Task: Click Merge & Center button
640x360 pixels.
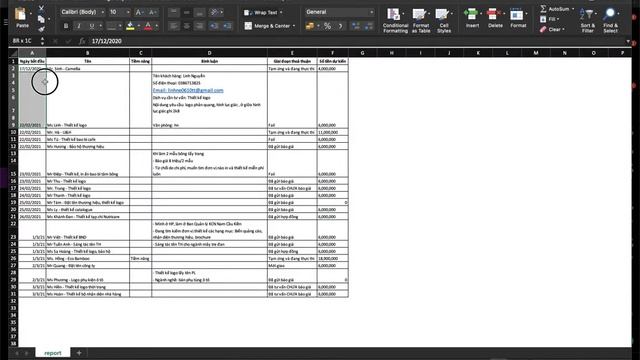Action: [x=267, y=26]
